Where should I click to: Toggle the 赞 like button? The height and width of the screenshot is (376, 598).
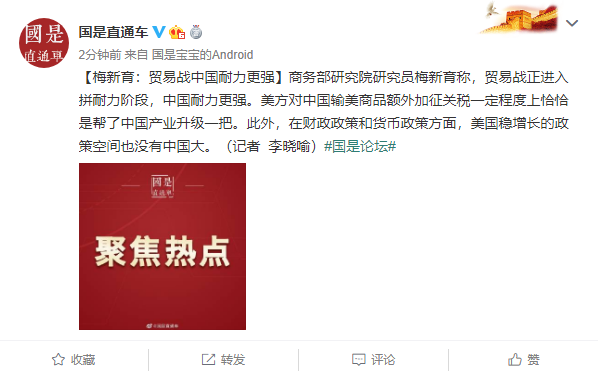(523, 359)
